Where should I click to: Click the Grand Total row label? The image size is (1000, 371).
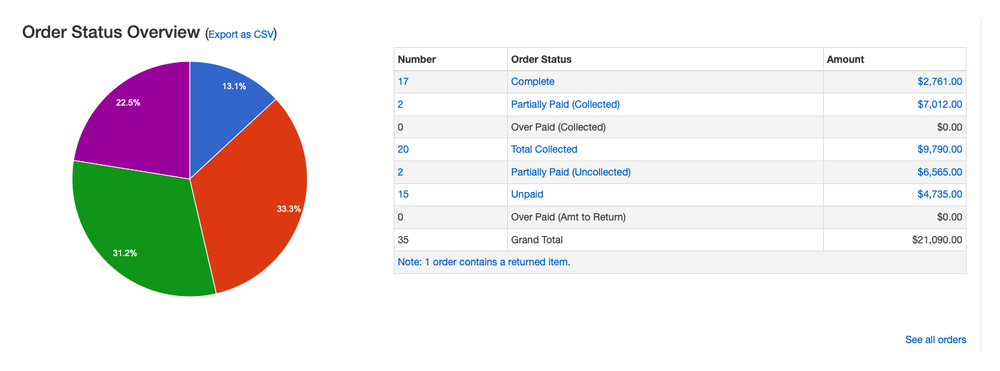tap(537, 240)
